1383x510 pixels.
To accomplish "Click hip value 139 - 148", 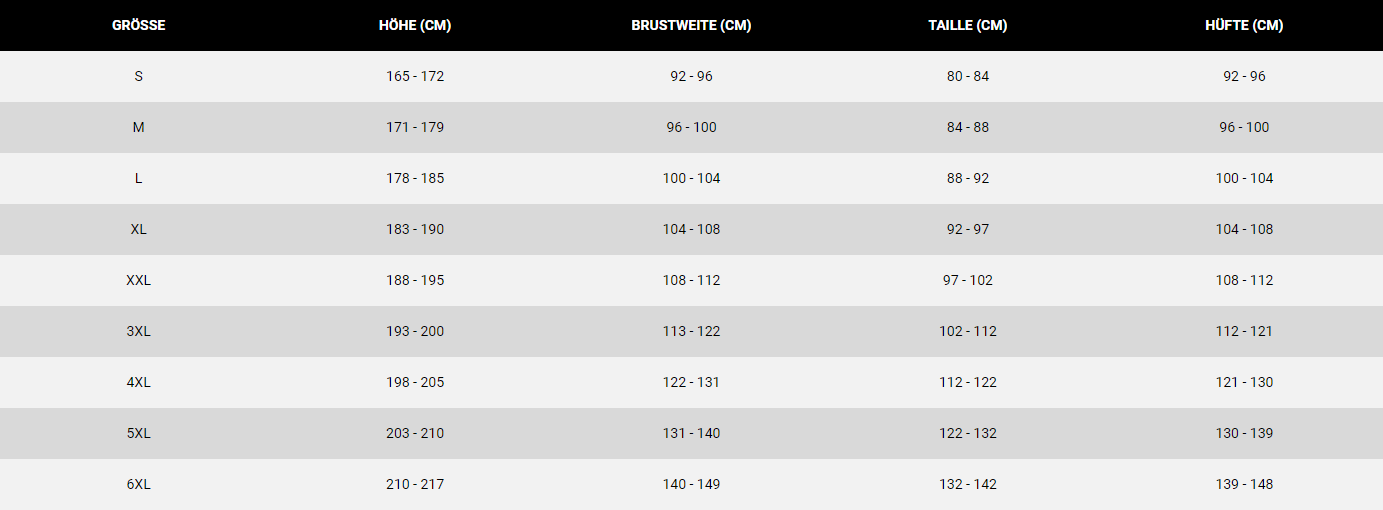I will click(x=1244, y=484).
